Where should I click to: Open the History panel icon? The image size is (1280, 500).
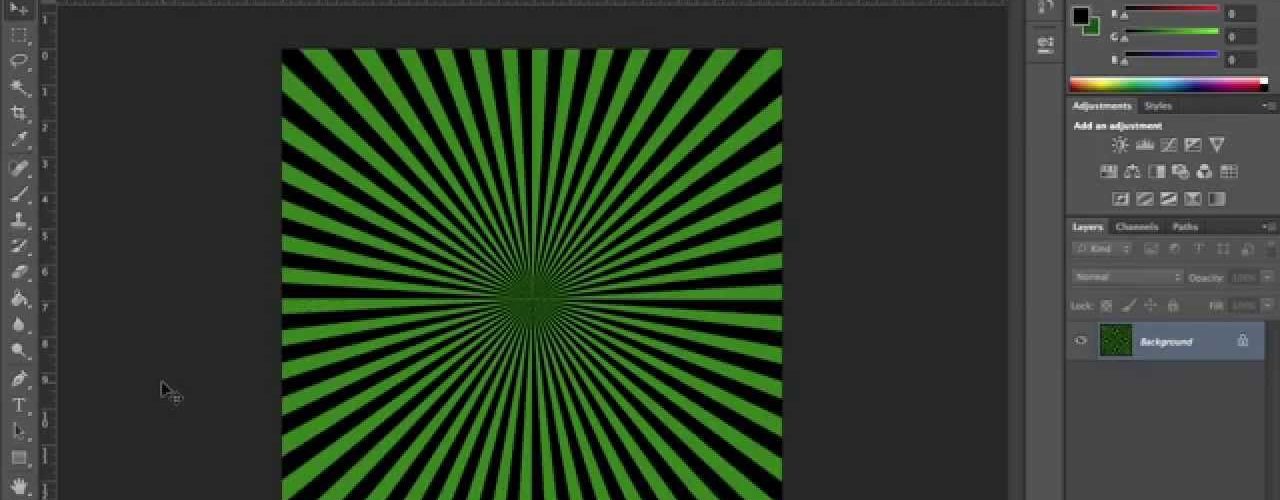[1046, 8]
